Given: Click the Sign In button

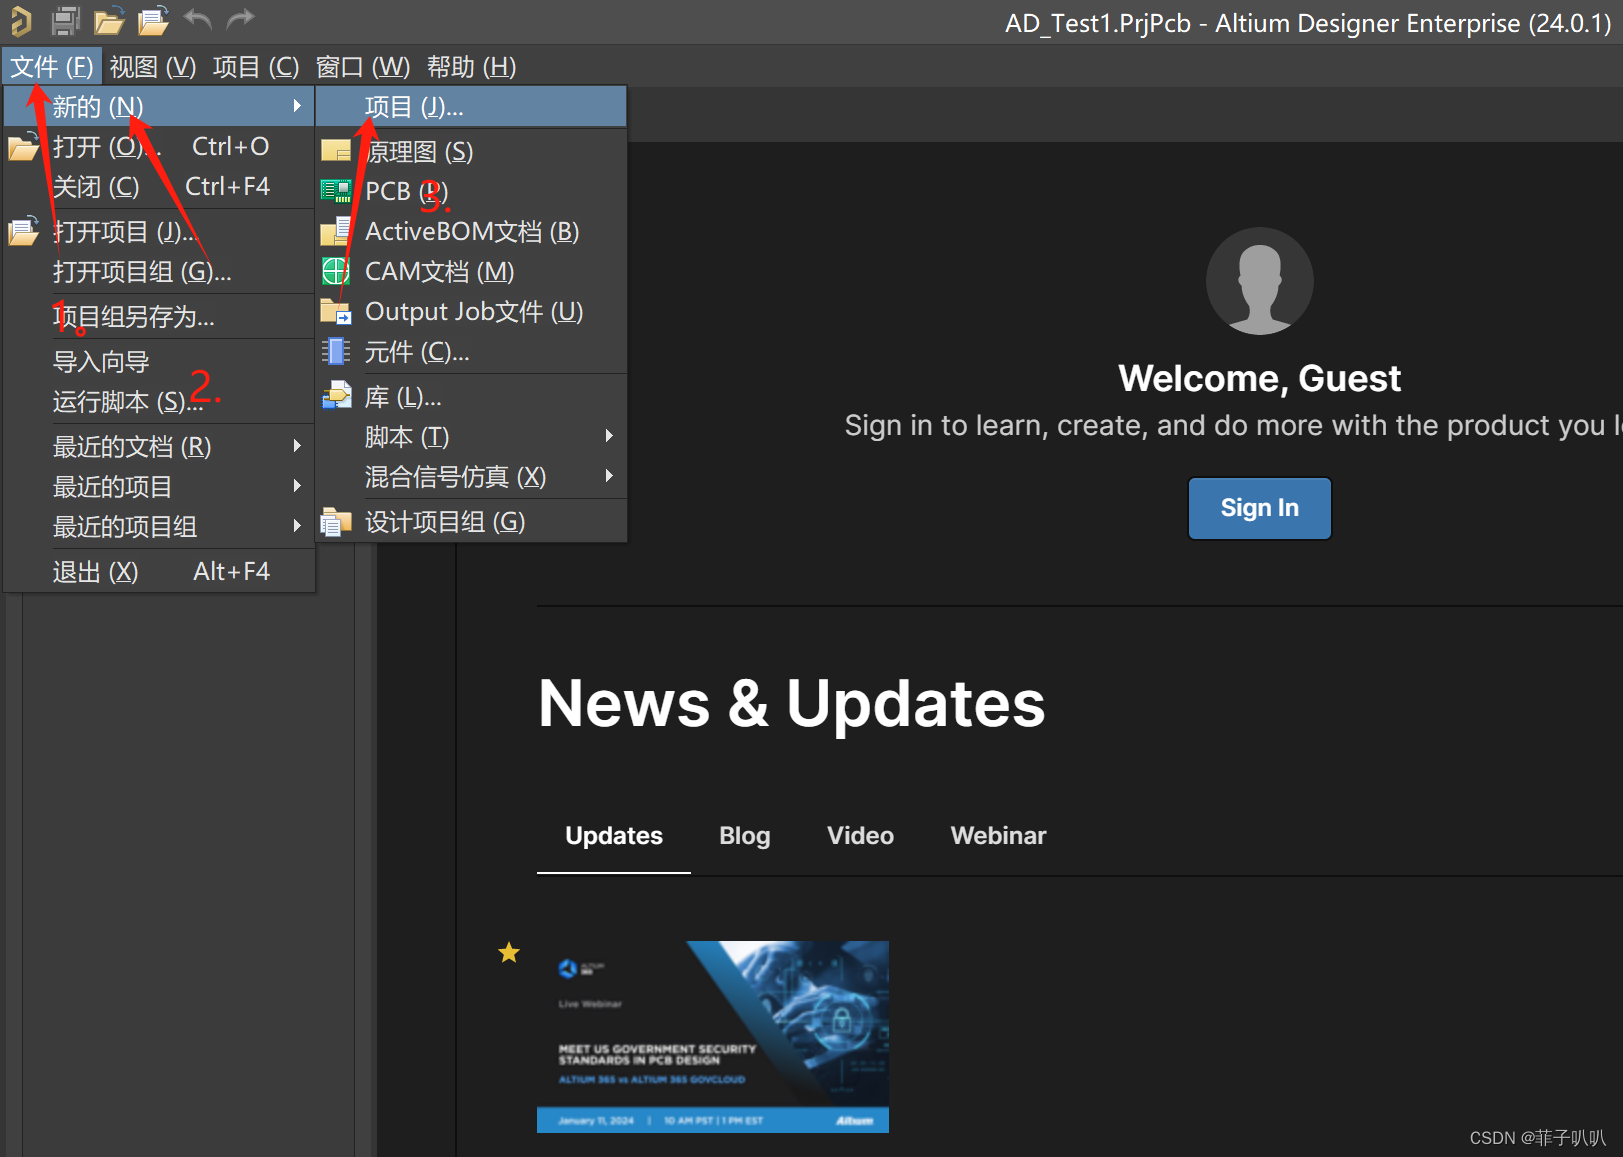Looking at the screenshot, I should [1259, 508].
